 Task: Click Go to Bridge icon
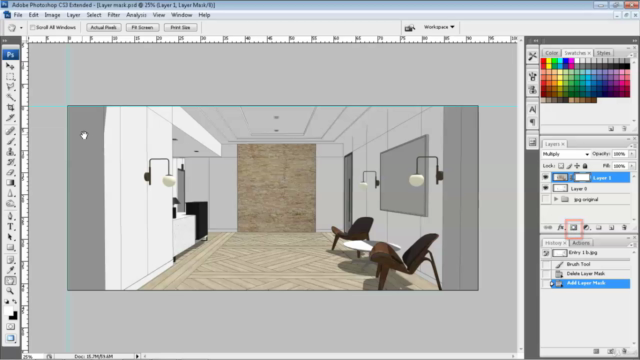409,27
